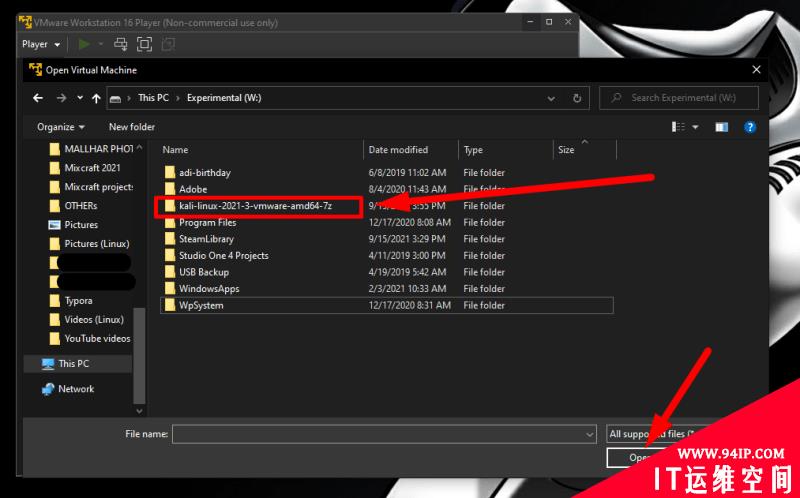Open help with the question mark icon
The height and width of the screenshot is (498, 800).
749,127
